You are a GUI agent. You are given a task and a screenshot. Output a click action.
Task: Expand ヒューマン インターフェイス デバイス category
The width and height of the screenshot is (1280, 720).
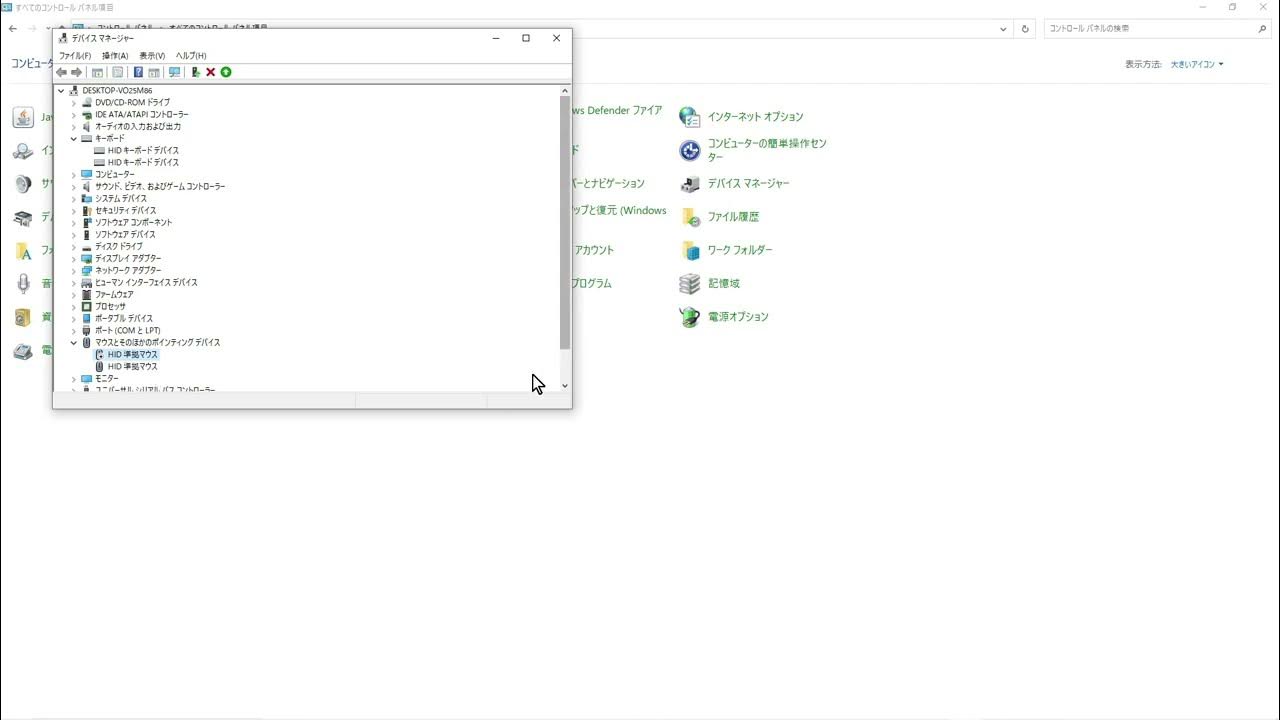pos(74,282)
